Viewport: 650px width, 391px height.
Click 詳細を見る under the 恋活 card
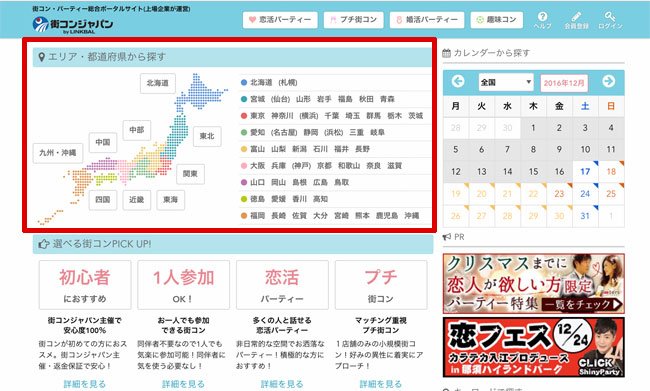pos(282,384)
